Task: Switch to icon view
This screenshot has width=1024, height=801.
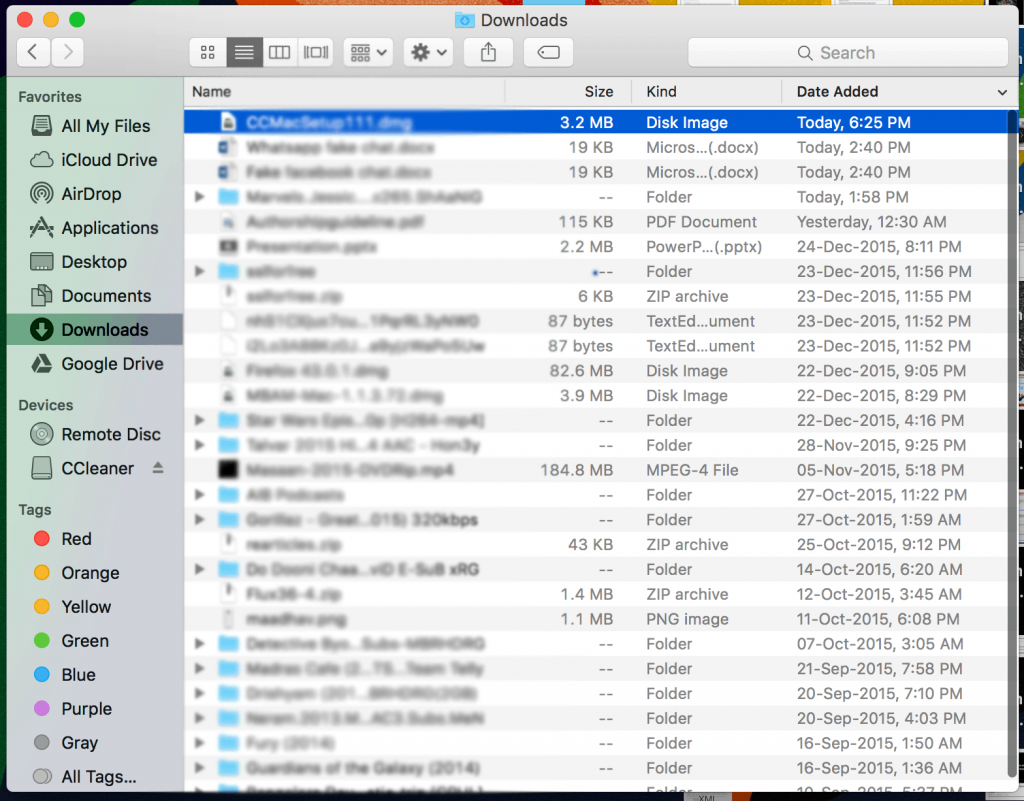Action: pos(208,52)
